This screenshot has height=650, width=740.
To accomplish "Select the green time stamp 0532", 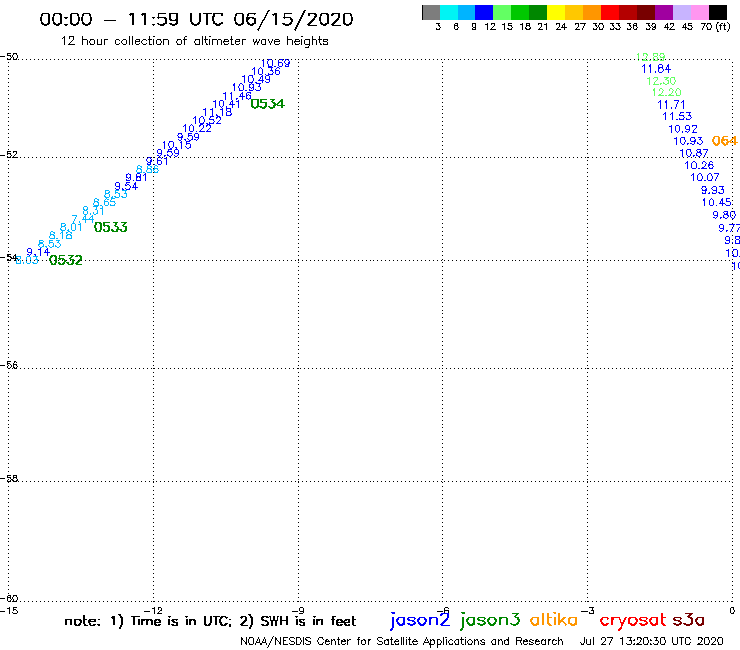I will (x=66, y=260).
